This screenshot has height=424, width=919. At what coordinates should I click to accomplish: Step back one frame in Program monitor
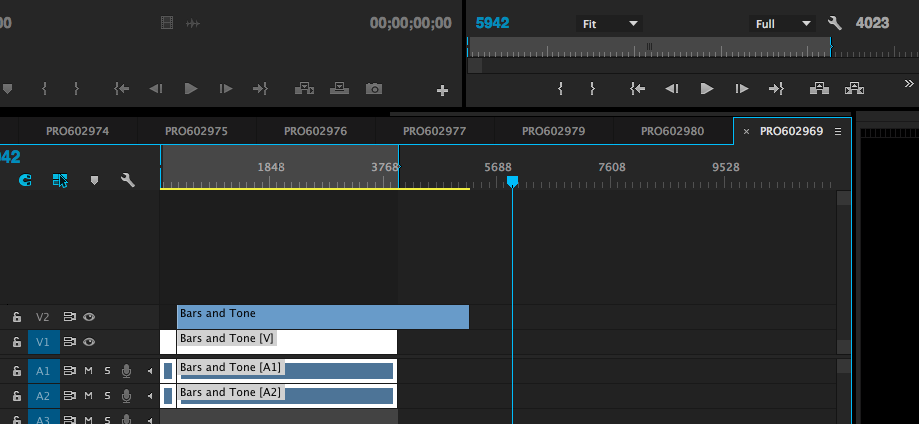[672, 89]
